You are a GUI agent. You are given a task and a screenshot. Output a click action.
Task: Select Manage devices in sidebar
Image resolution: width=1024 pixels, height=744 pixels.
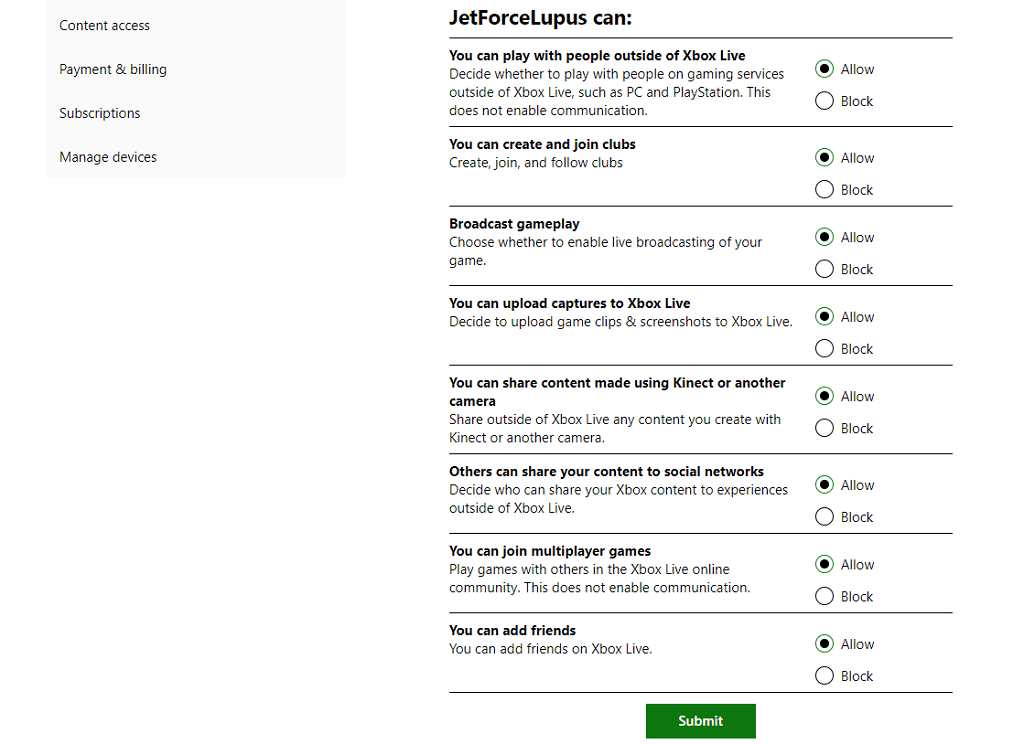tap(108, 157)
